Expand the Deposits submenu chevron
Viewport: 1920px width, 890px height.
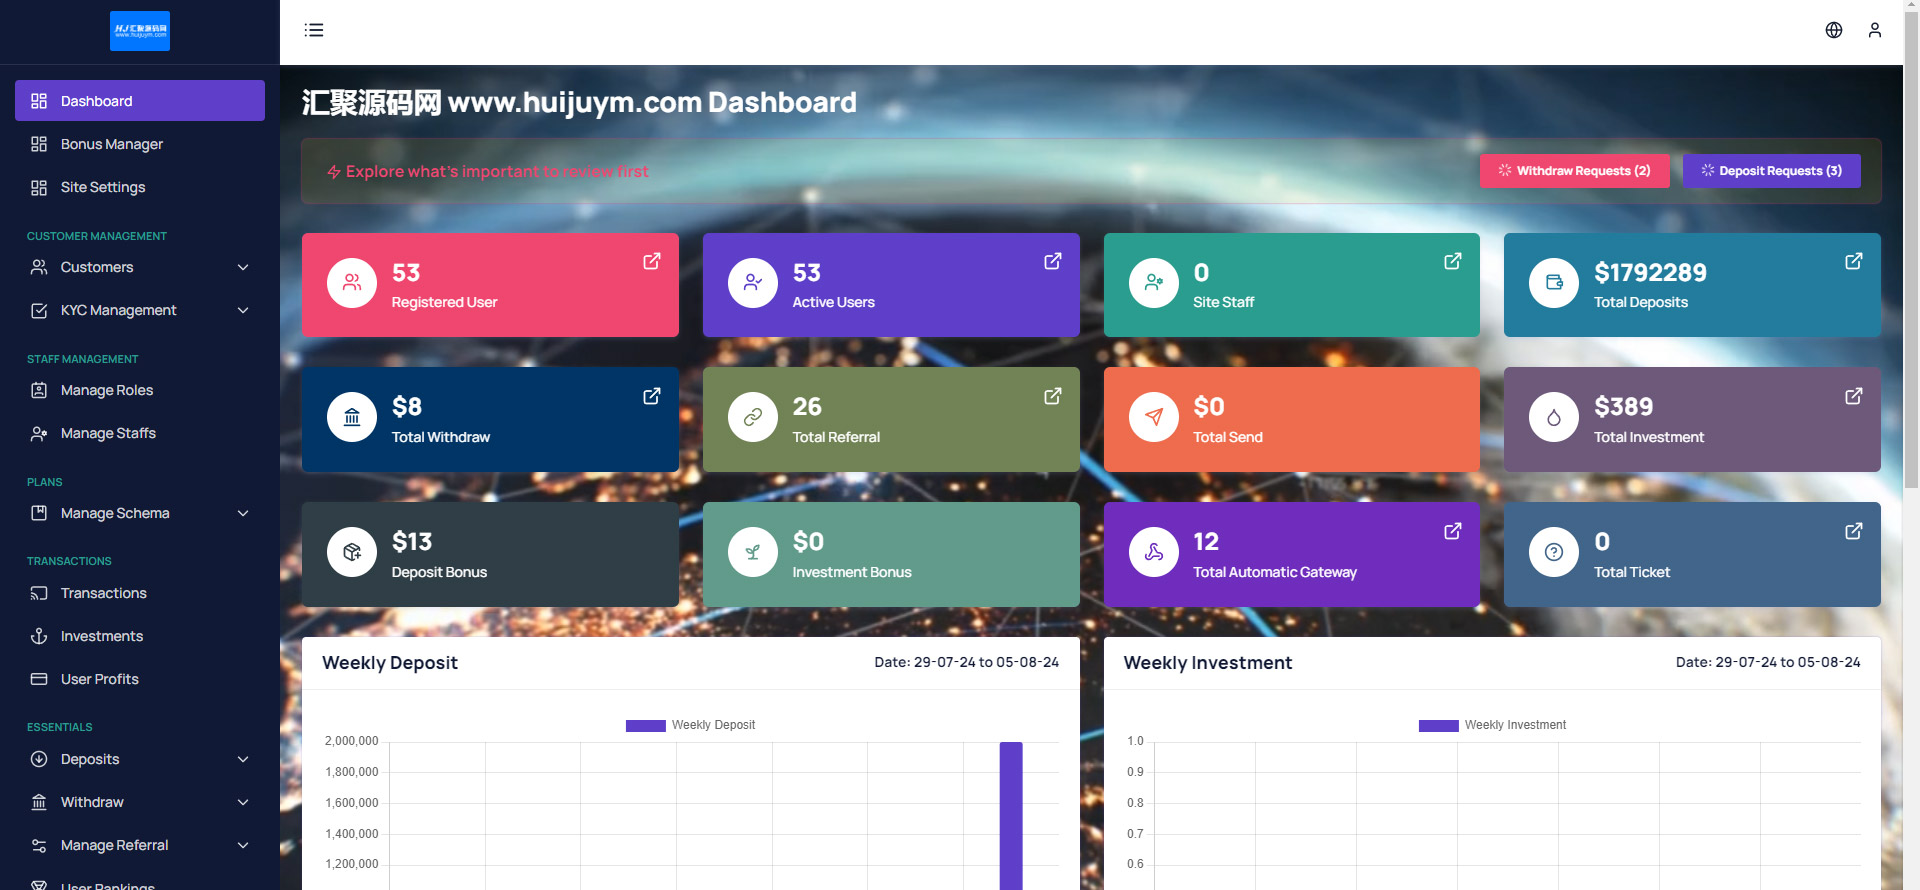pos(243,759)
